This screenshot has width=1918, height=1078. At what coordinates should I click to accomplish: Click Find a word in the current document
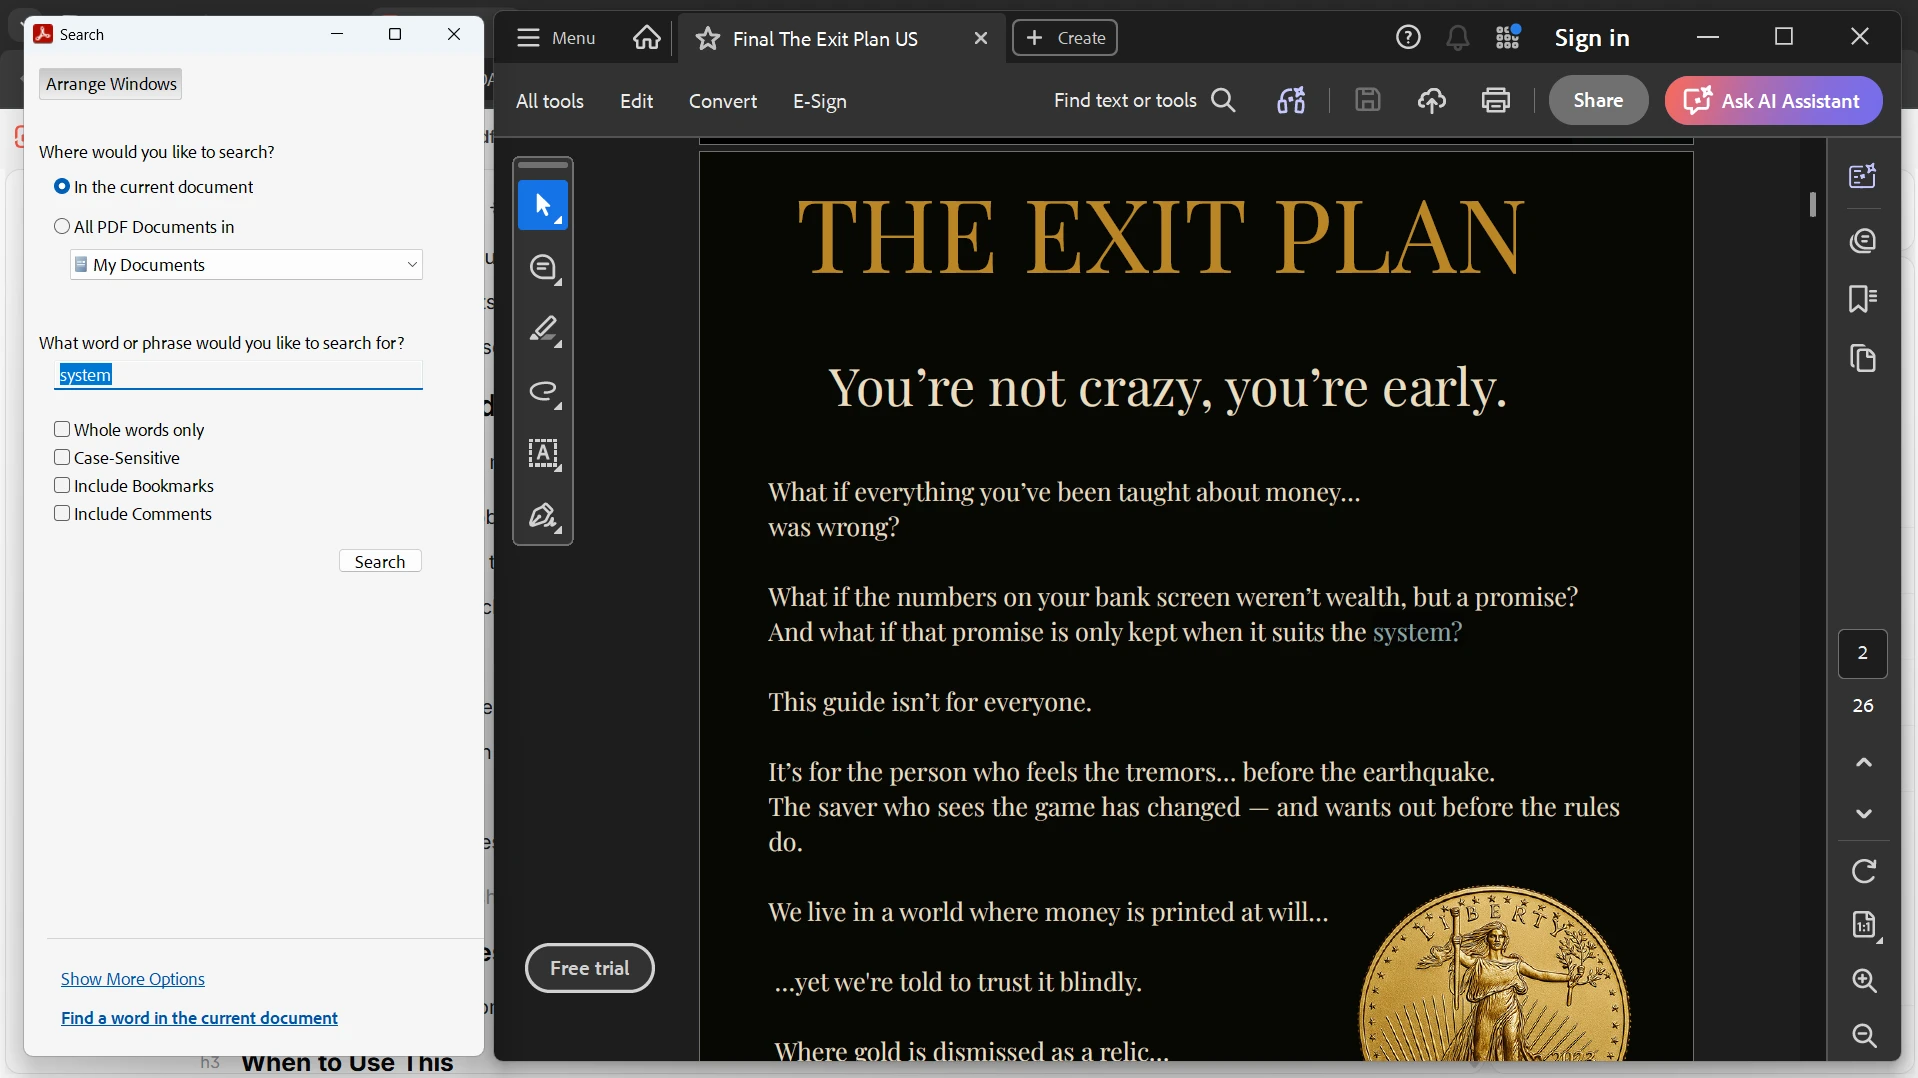tap(199, 1018)
